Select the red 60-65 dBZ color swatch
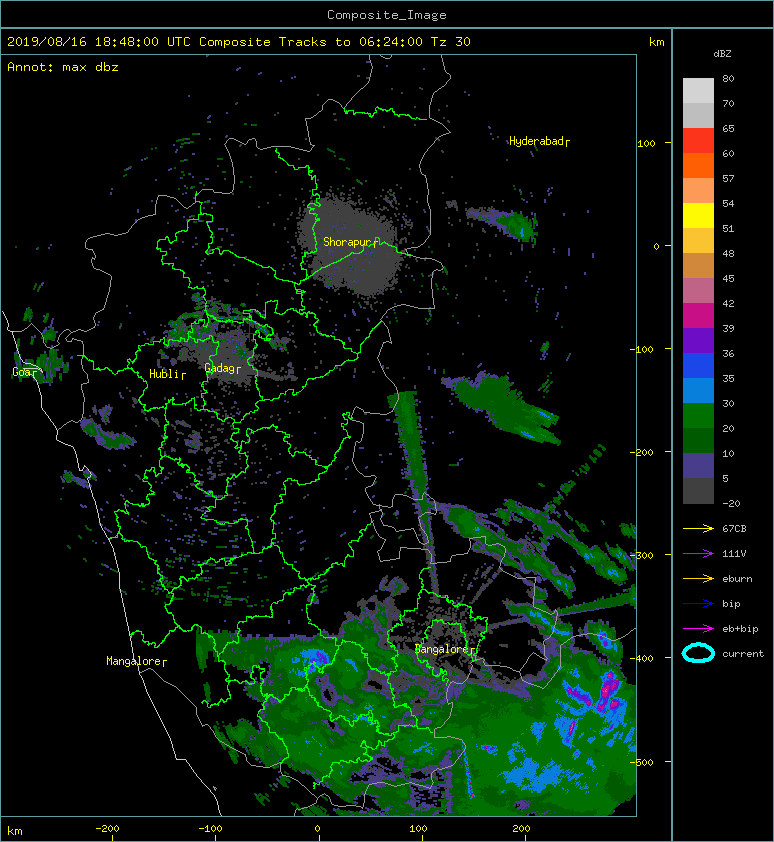Image resolution: width=774 pixels, height=842 pixels. [x=698, y=141]
